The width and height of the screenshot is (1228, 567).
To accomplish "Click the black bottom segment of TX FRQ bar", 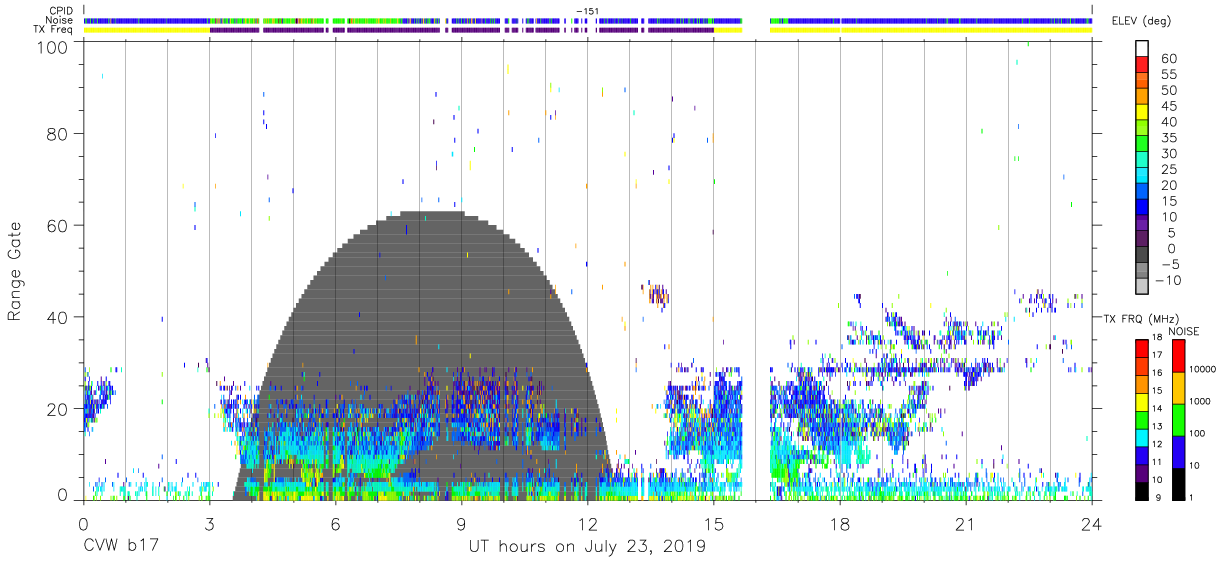I will point(1142,489).
